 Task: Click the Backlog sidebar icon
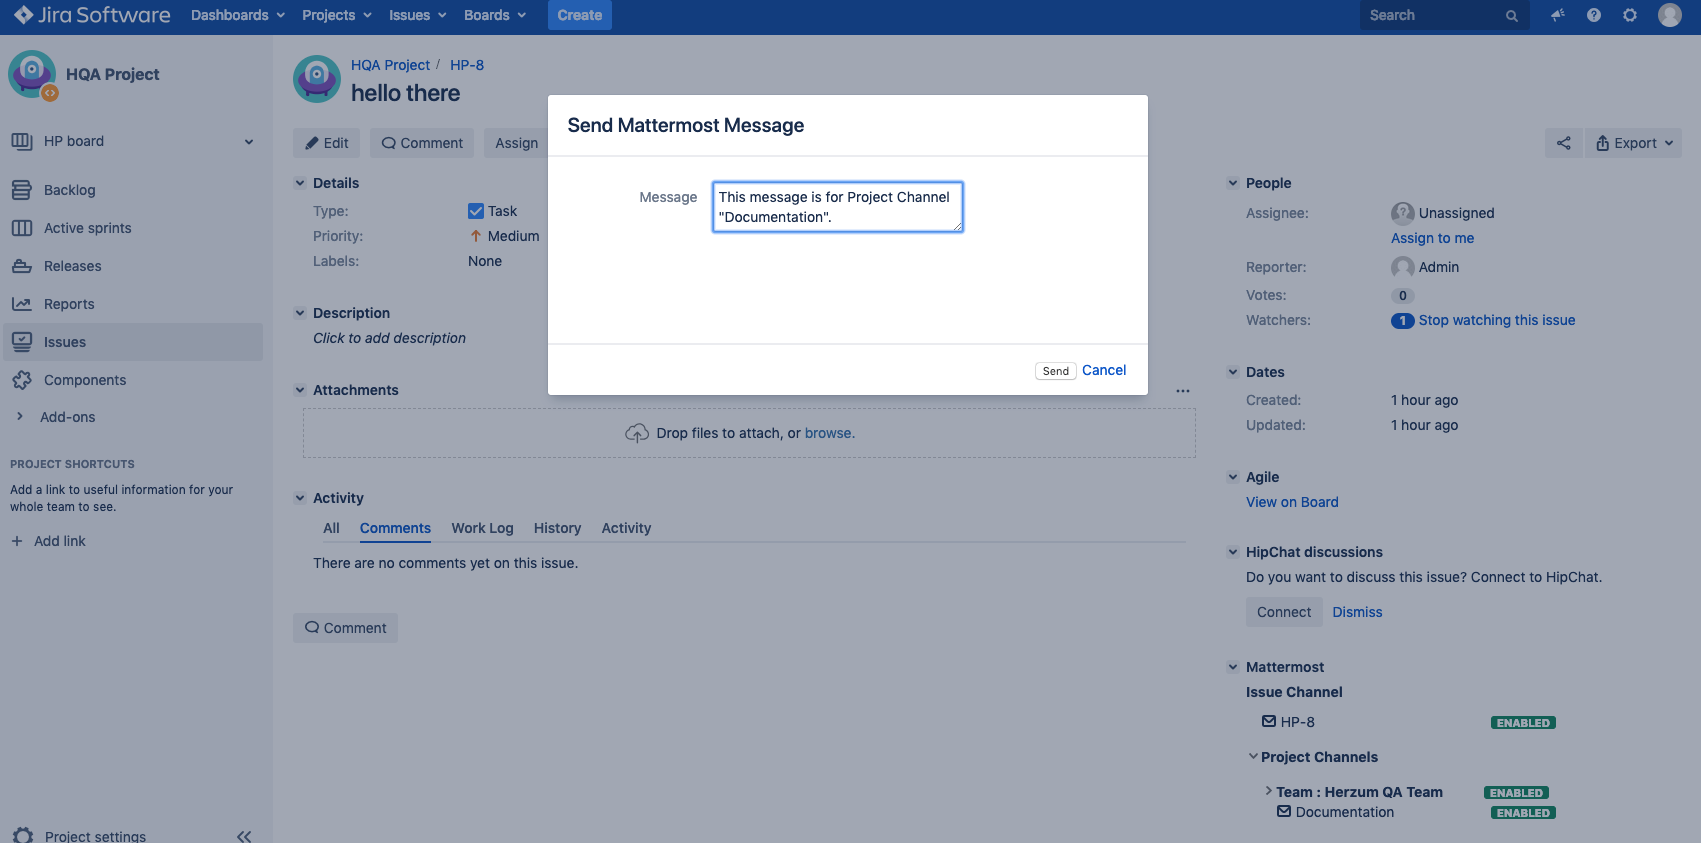(x=22, y=190)
